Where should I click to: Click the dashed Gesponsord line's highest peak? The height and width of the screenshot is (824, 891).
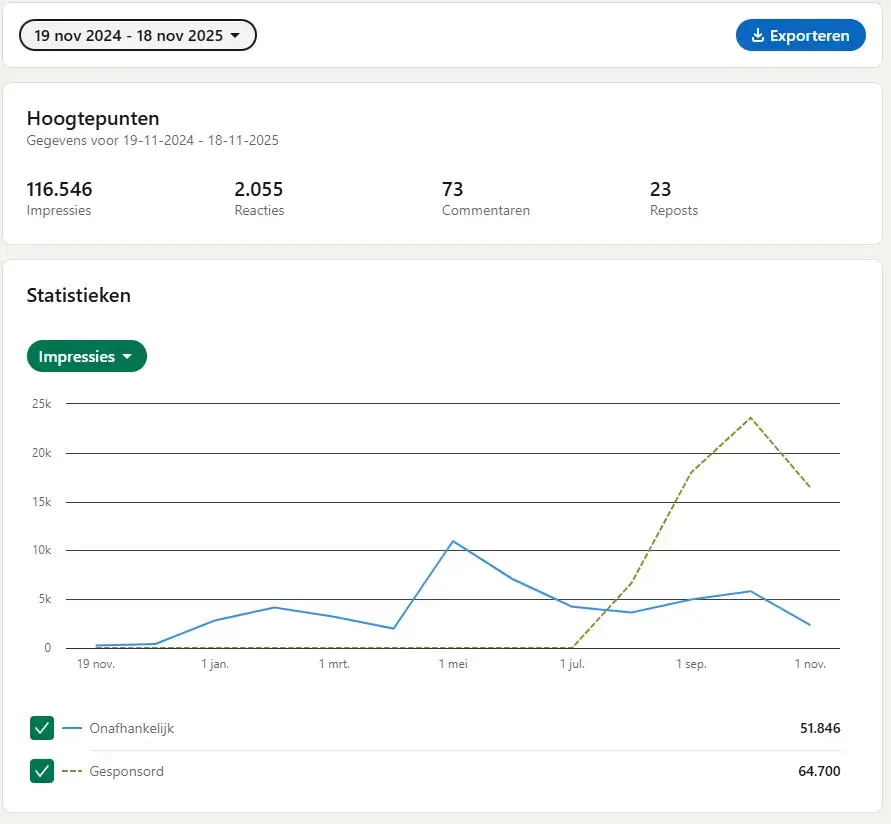(750, 417)
